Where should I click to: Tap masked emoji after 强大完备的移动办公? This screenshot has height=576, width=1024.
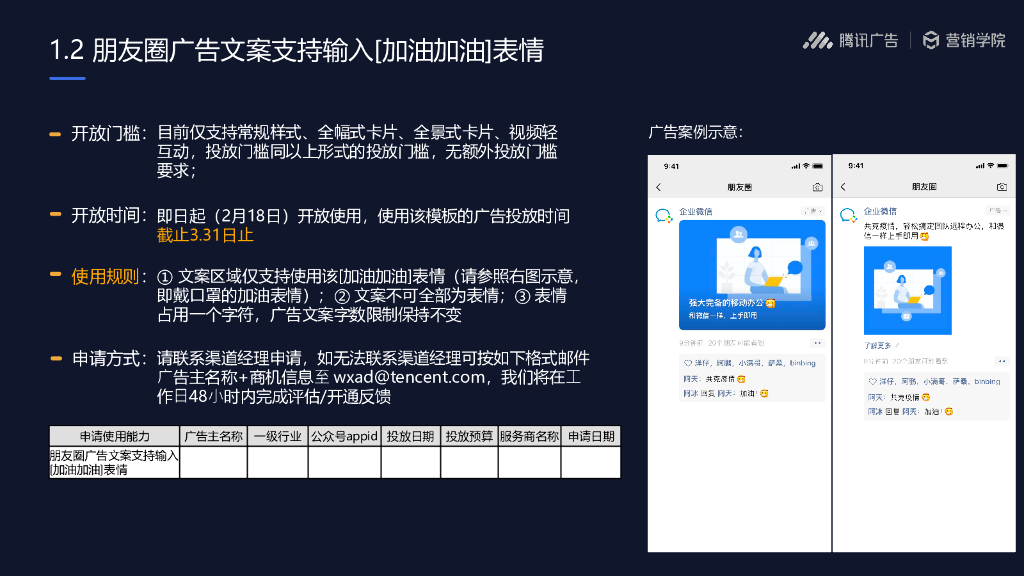pyautogui.click(x=771, y=303)
